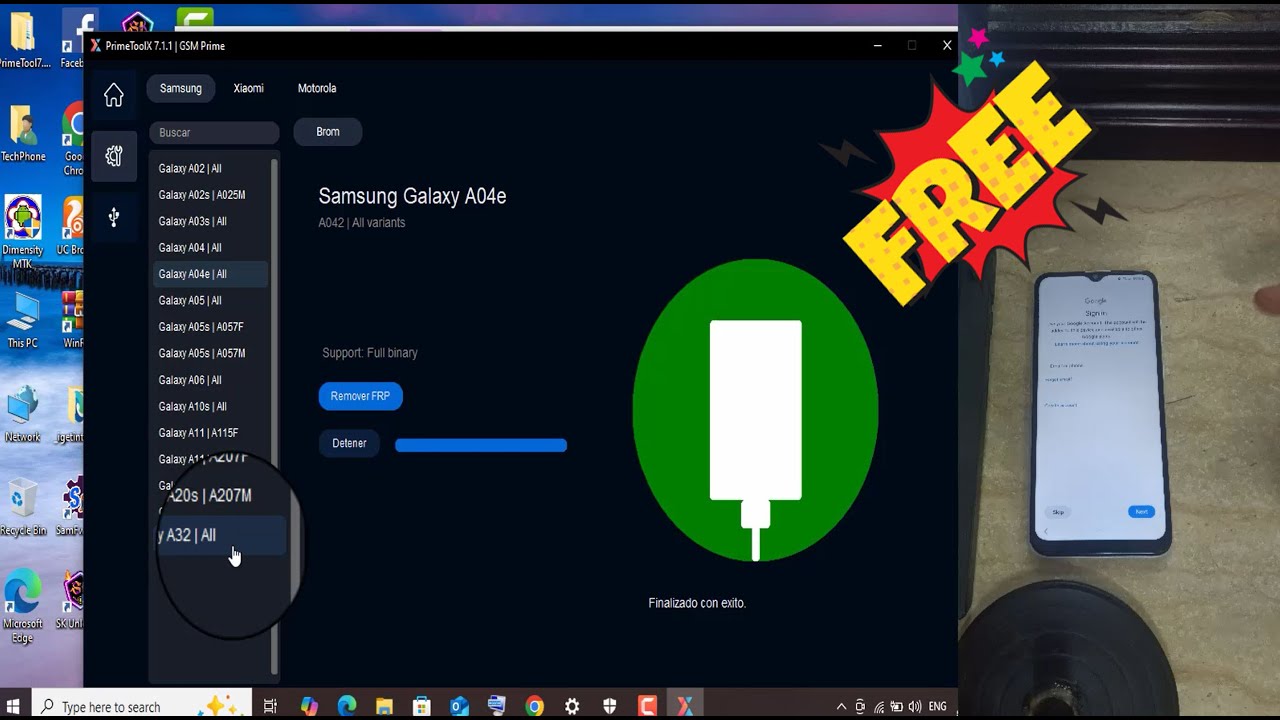
Task: Open the orange C app in taskbar
Action: pyautogui.click(x=647, y=706)
